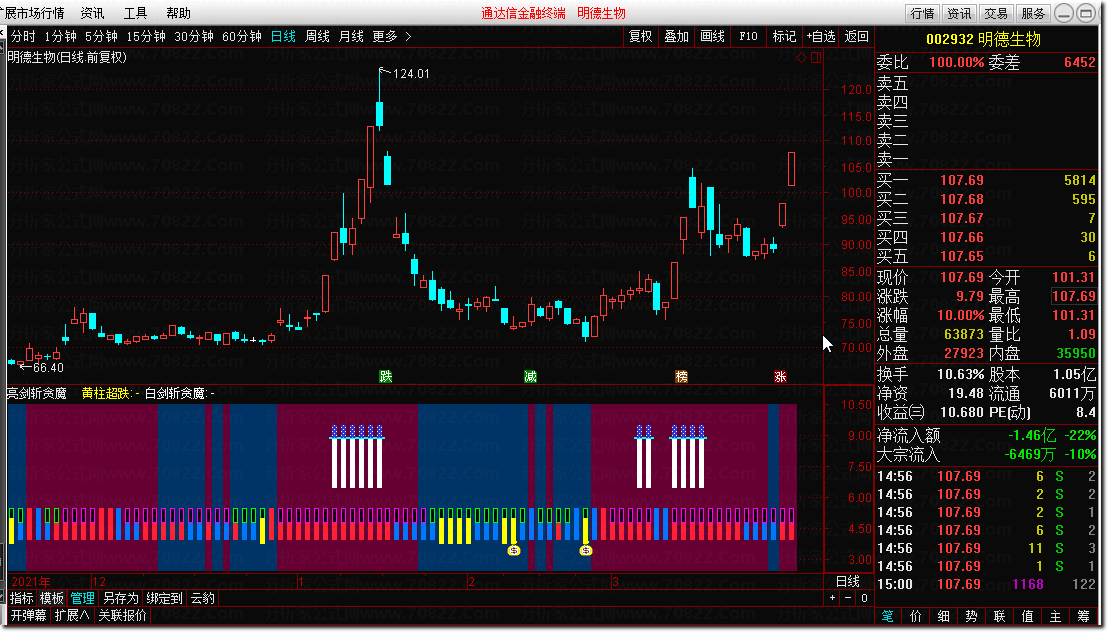Open the 帮助 menu
Image resolution: width=1110 pixels, height=633 pixels.
tap(178, 13)
